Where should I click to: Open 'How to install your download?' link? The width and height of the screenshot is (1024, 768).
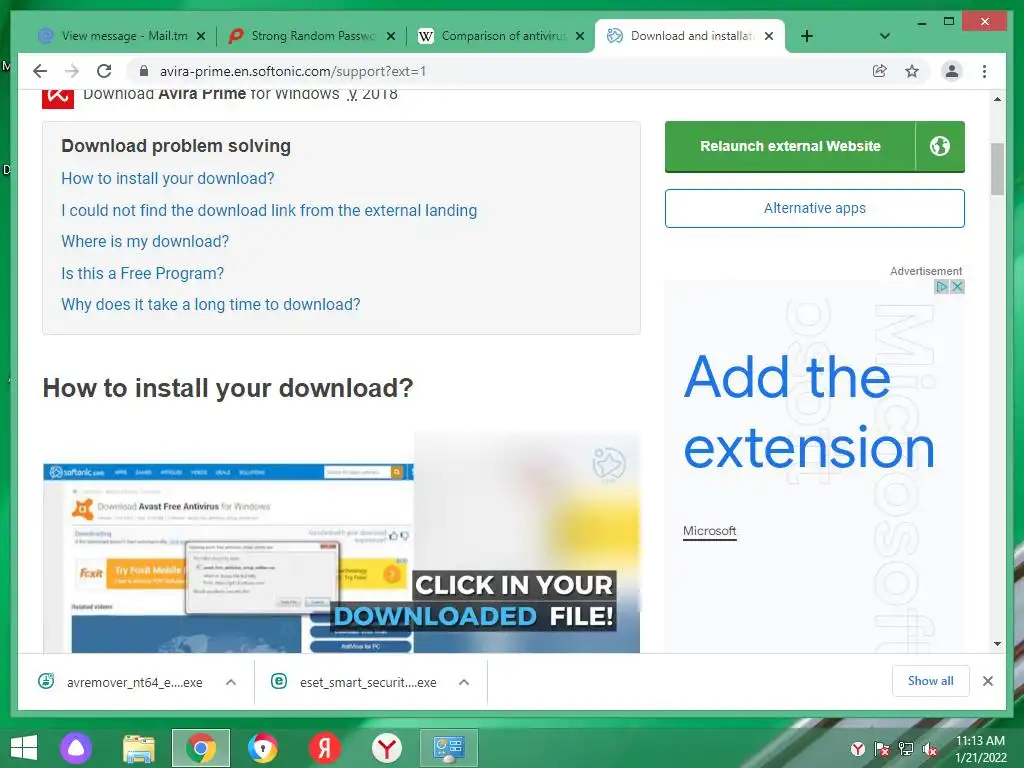point(168,178)
